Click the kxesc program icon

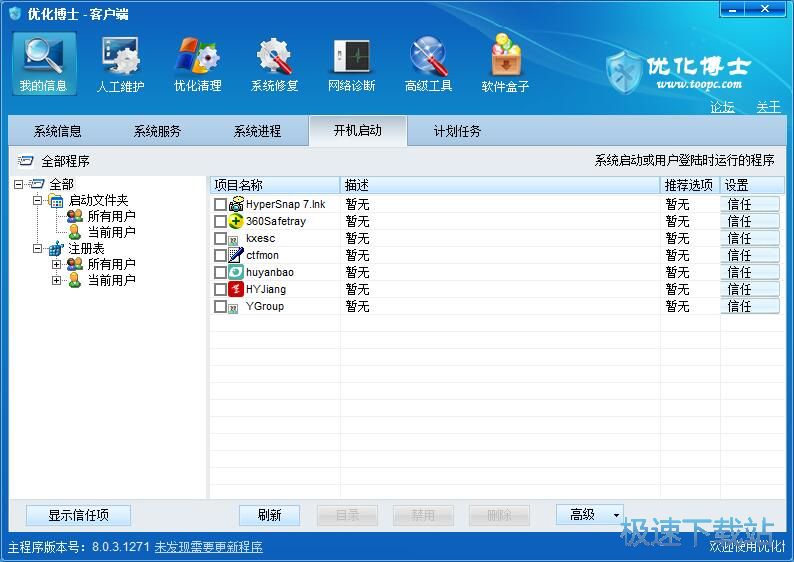pyautogui.click(x=233, y=240)
